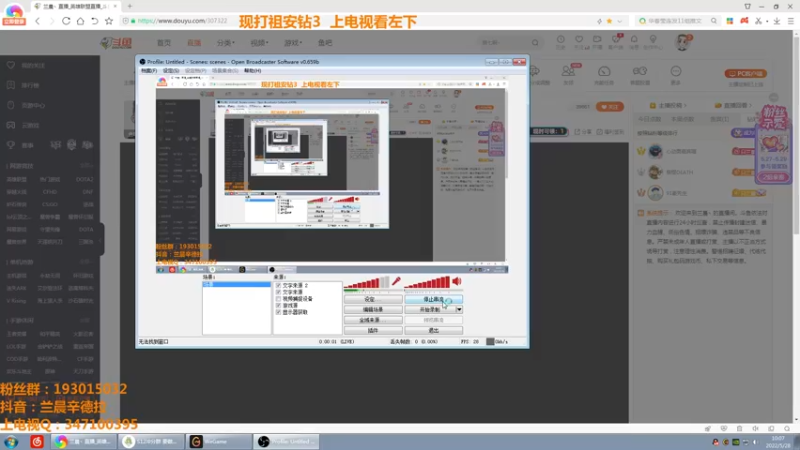Expand the 分类 dropdown in Douyu nav
800x450 pixels.
point(226,43)
